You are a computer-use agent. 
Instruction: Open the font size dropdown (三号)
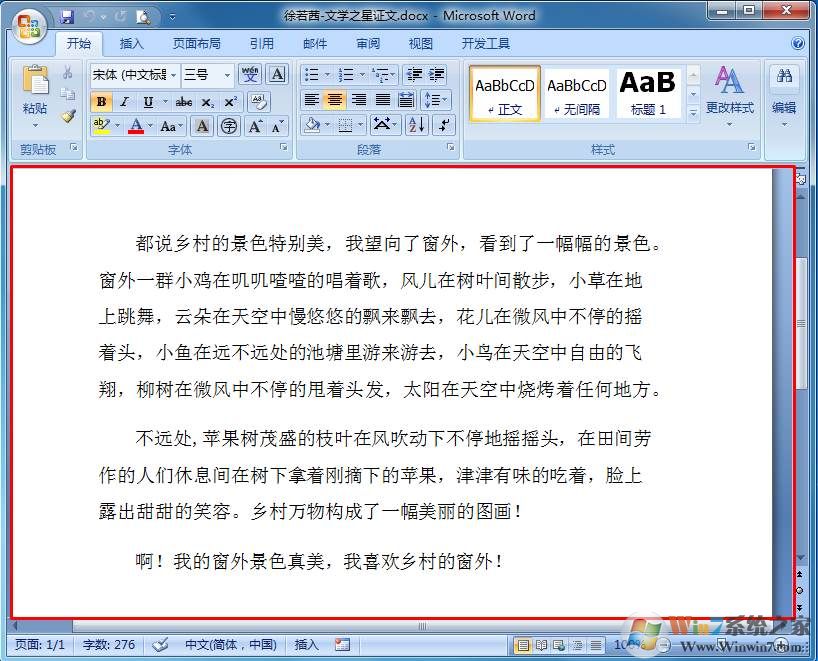[227, 75]
